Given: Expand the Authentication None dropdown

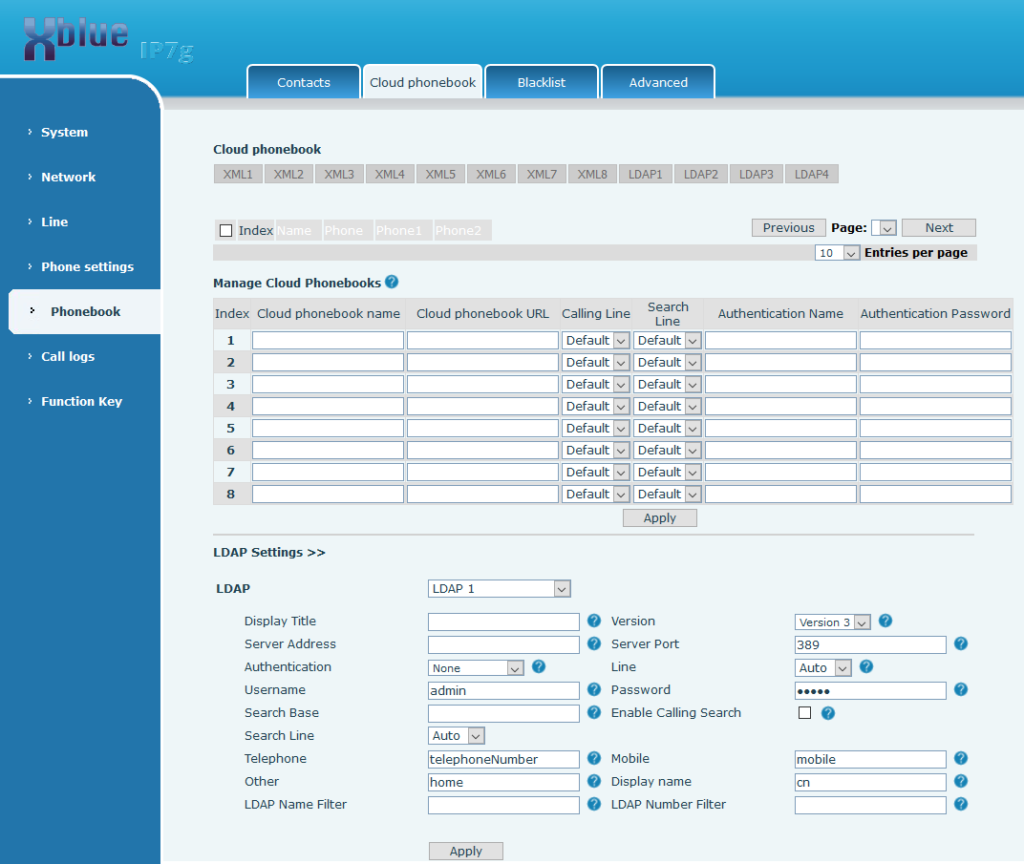Looking at the screenshot, I should [476, 668].
